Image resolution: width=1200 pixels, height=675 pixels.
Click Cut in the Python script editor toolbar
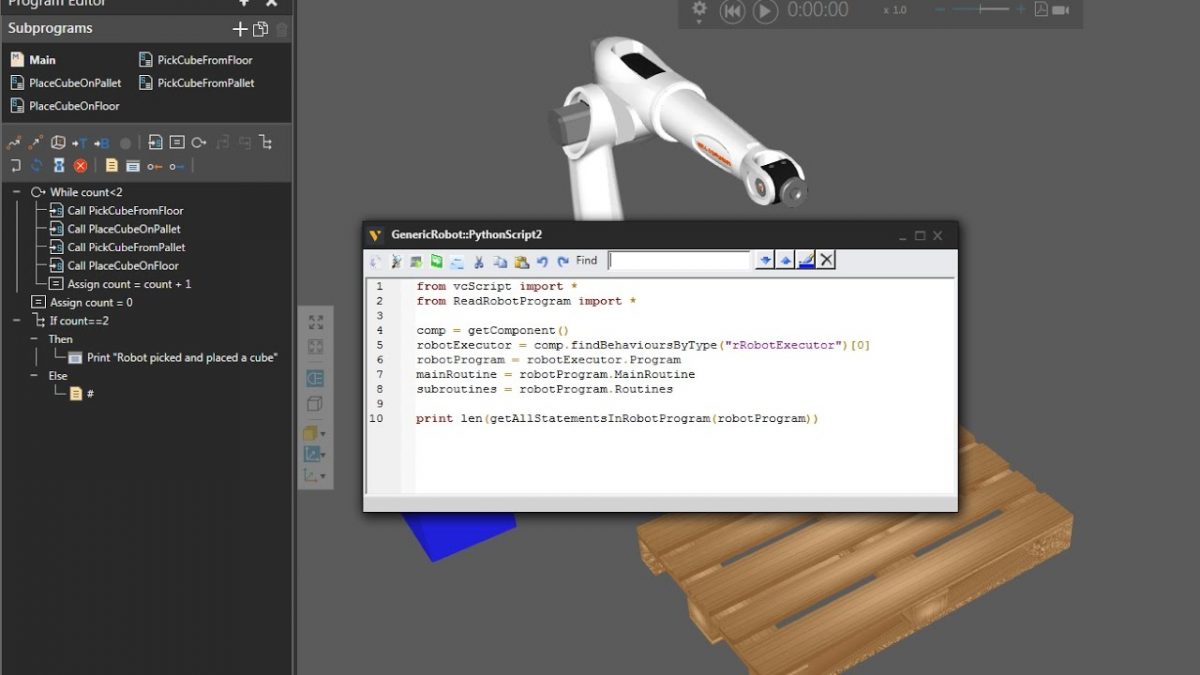478,260
